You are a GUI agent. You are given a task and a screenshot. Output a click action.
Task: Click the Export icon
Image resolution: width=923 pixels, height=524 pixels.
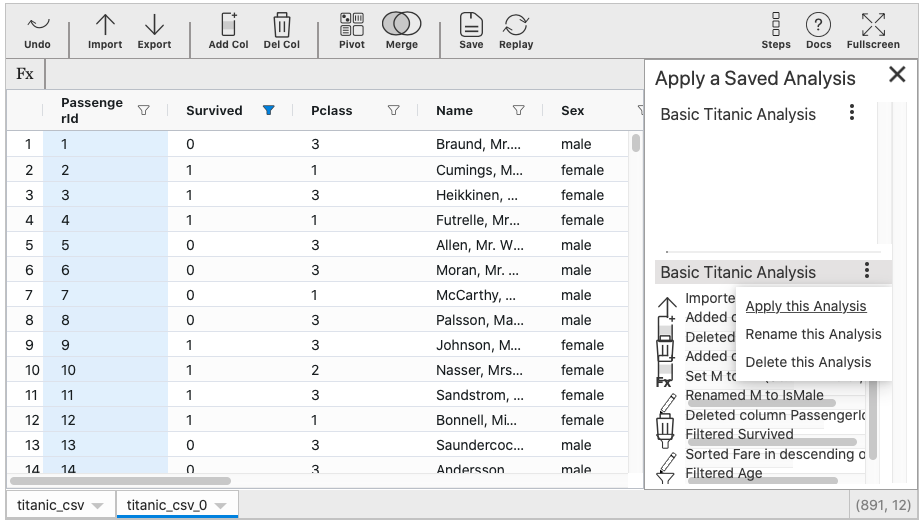(154, 30)
